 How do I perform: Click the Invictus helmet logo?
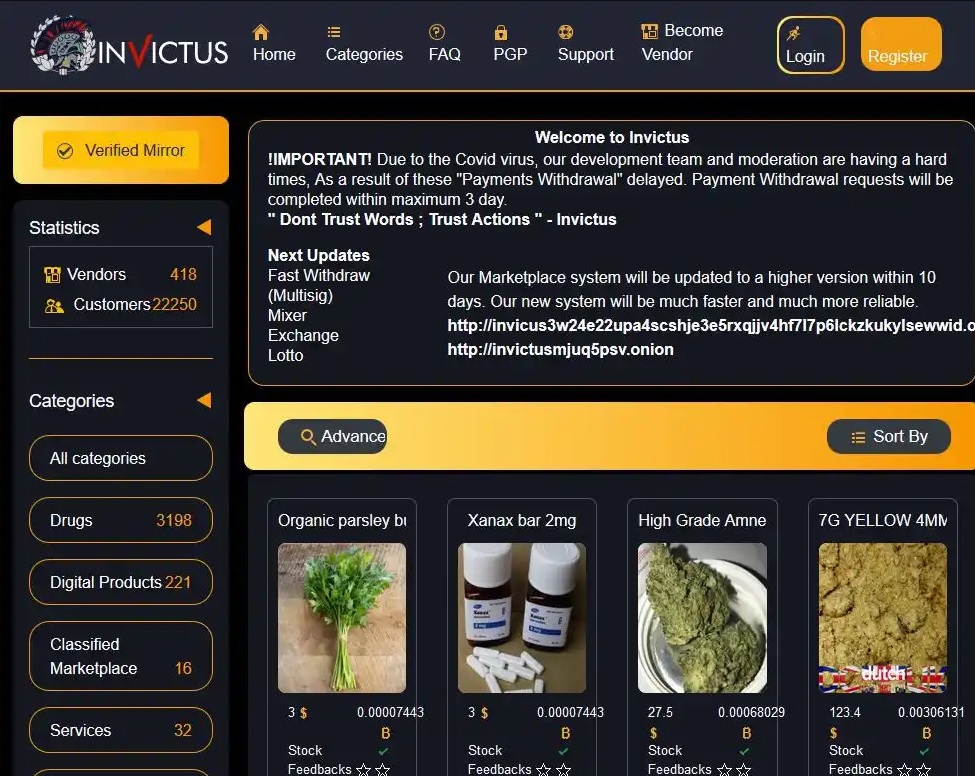(63, 45)
